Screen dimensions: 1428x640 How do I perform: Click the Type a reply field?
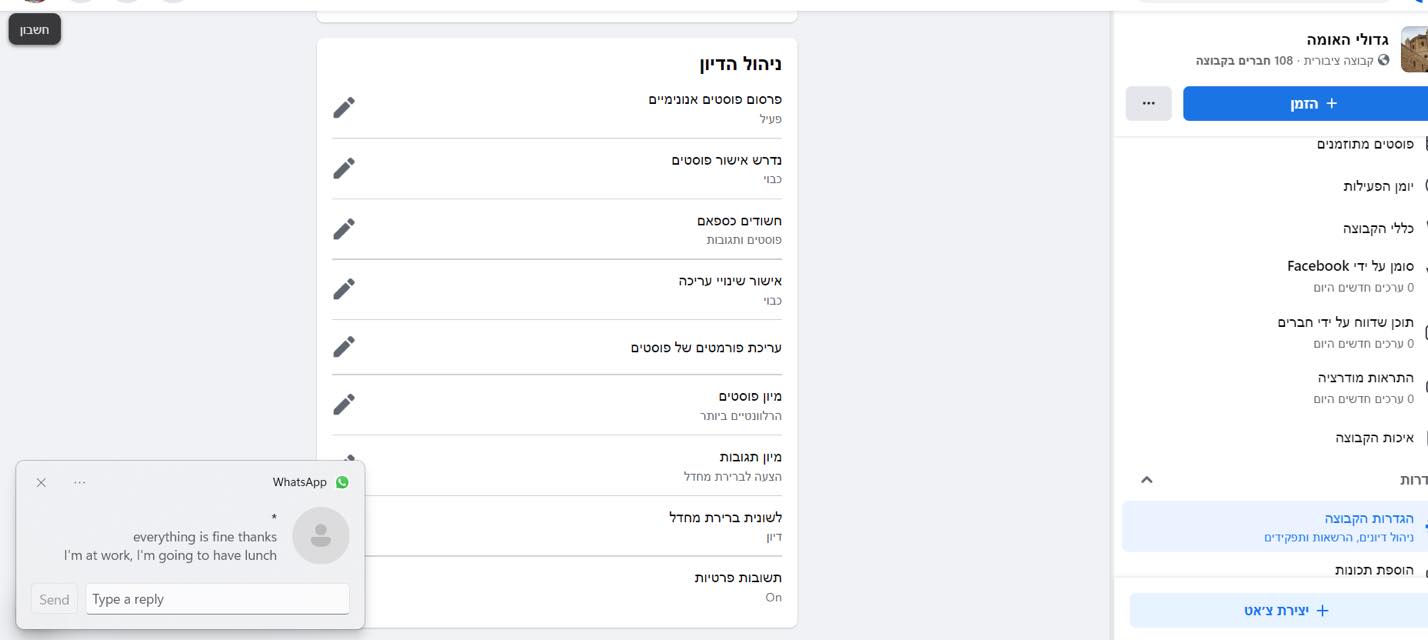coord(217,599)
